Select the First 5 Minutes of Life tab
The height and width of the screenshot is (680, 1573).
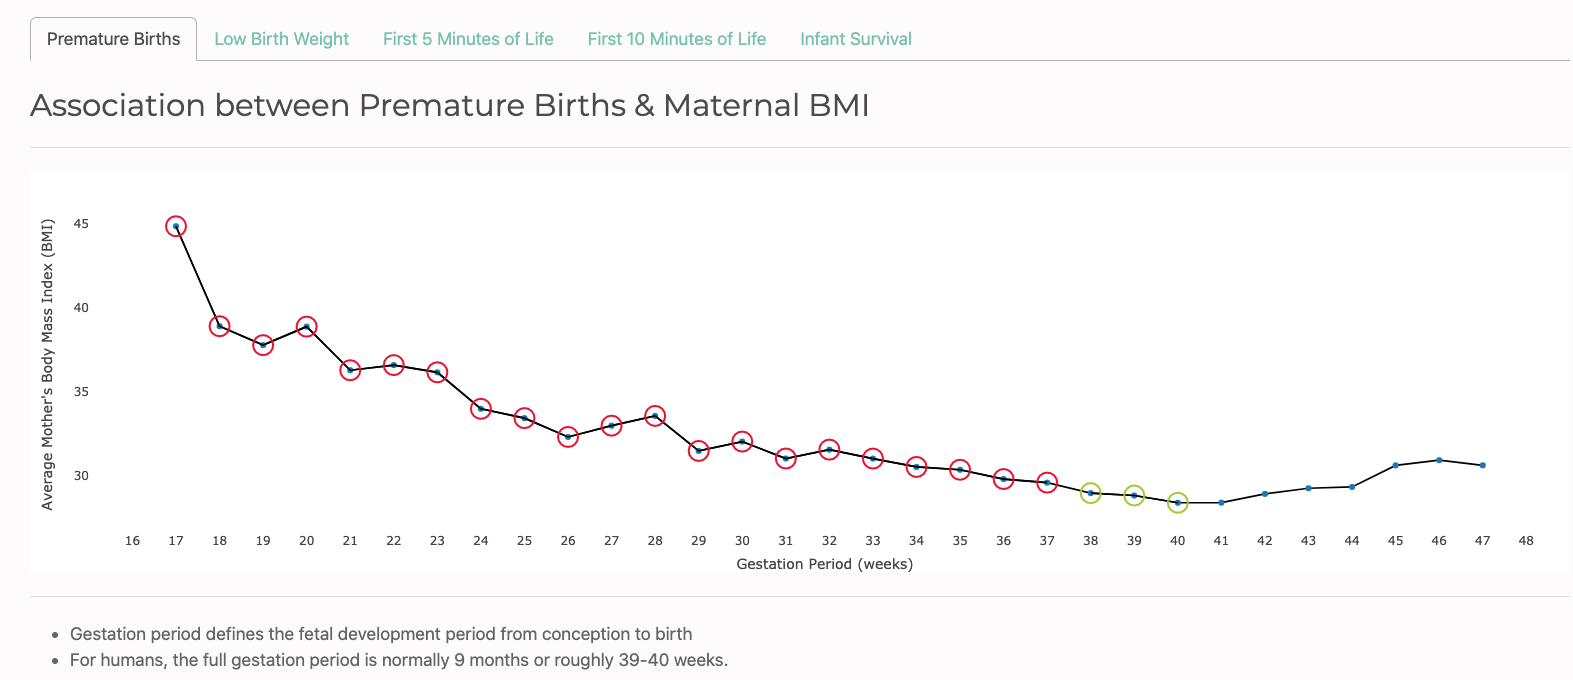point(468,39)
